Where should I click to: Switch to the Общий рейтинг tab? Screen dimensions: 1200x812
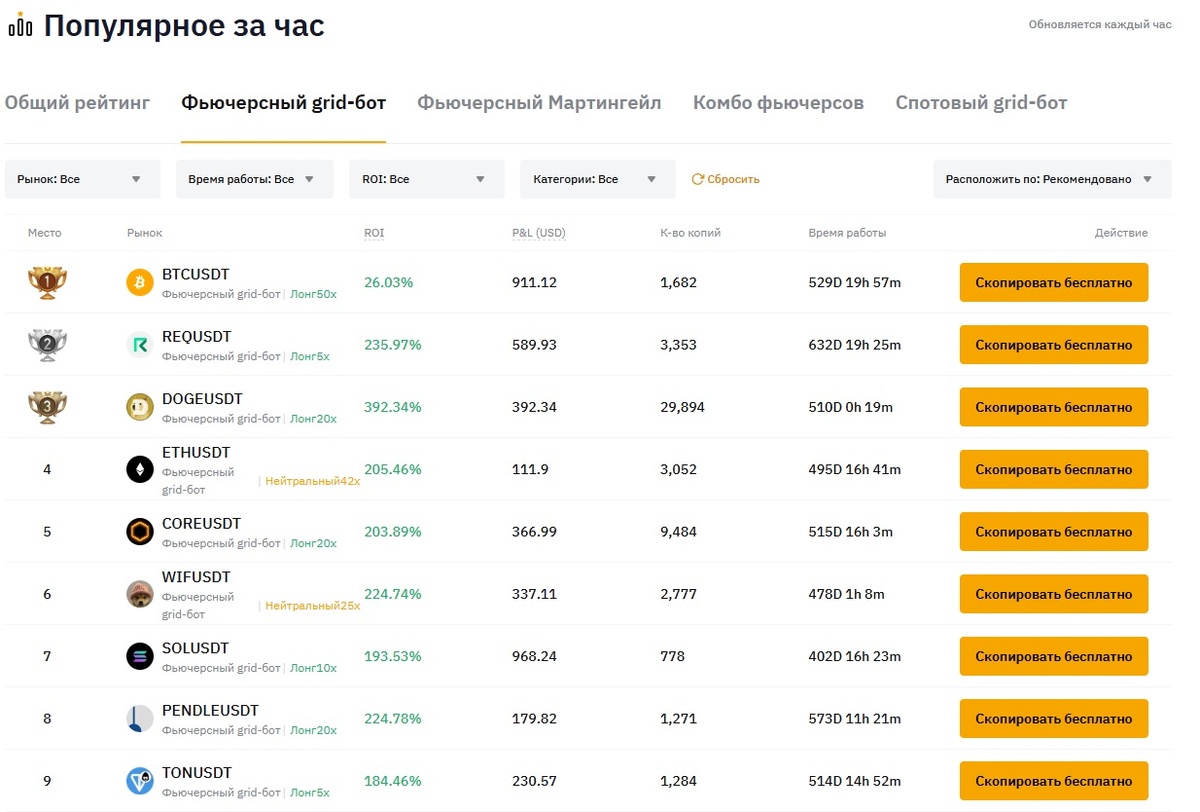(x=77, y=102)
